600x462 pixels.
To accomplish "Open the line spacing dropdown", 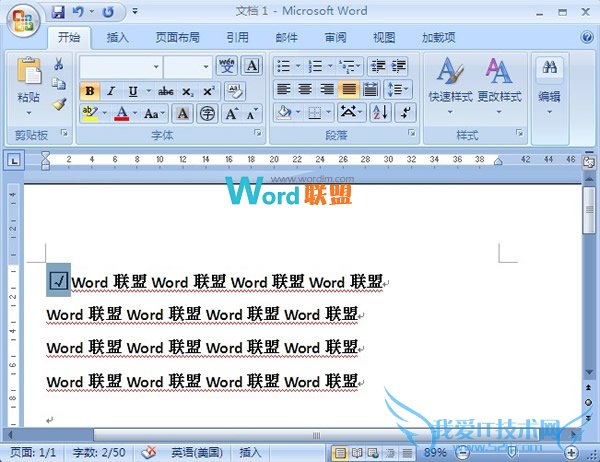I will click(x=398, y=90).
